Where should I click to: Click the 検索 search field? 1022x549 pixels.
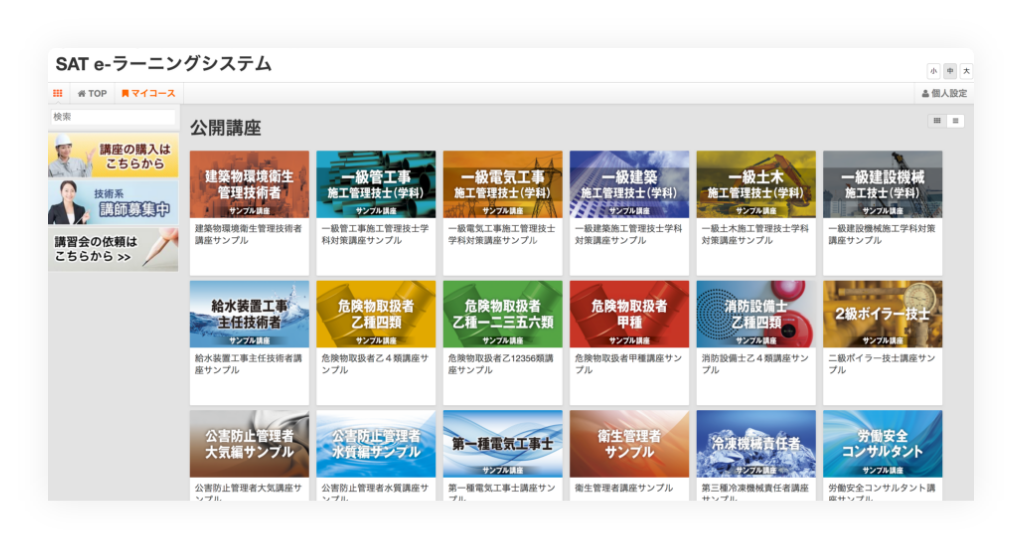click(112, 117)
